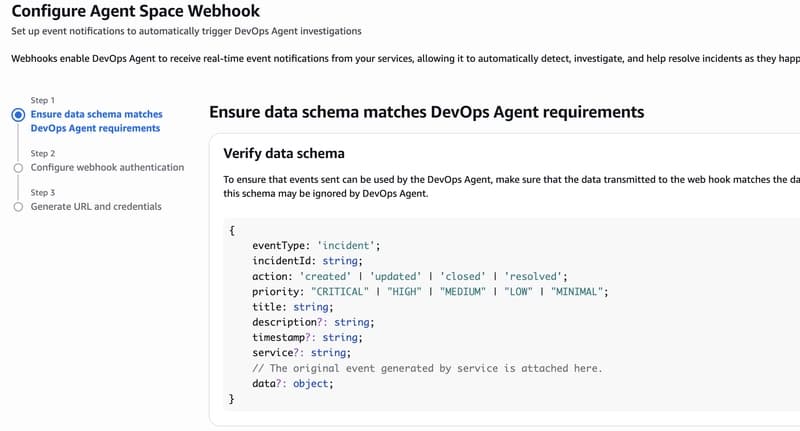The height and width of the screenshot is (431, 800).
Task: Click the priority: "CRITICAL" schema line
Action: 430,292
